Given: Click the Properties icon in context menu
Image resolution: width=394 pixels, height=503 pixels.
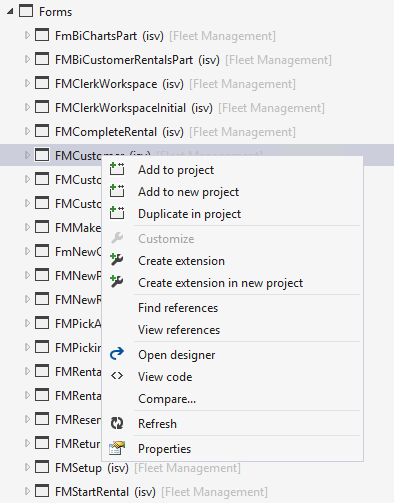Looking at the screenshot, I should 117,448.
